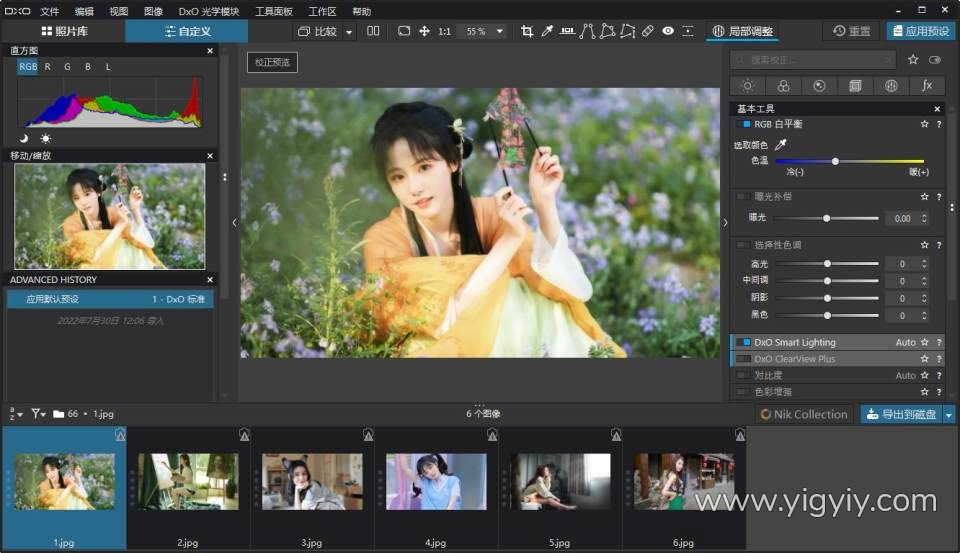The image size is (960, 553).
Task: Open 导出到磁盘 dropdown arrow
Action: [948, 415]
